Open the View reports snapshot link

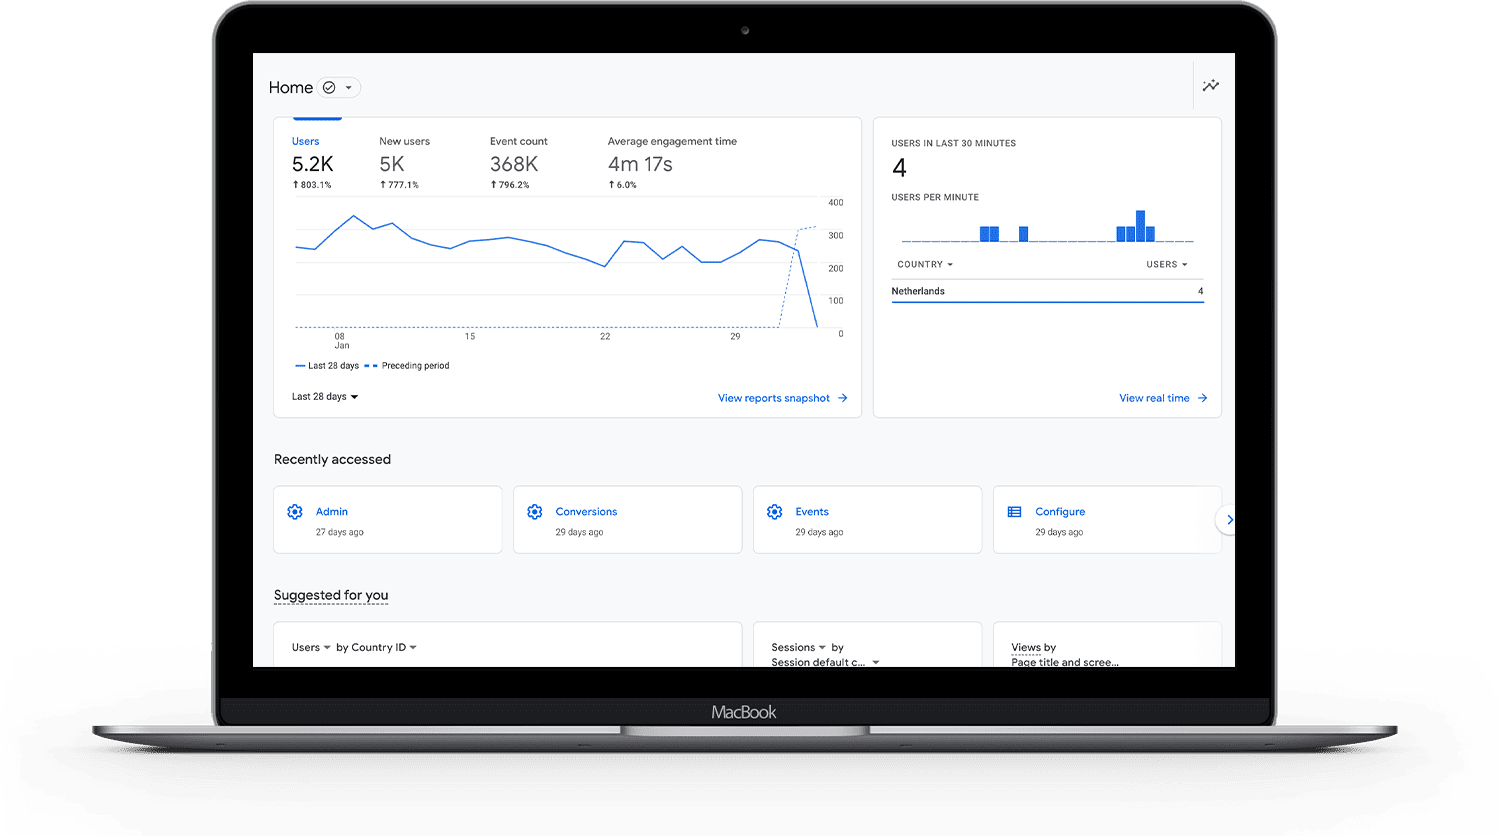click(x=773, y=398)
